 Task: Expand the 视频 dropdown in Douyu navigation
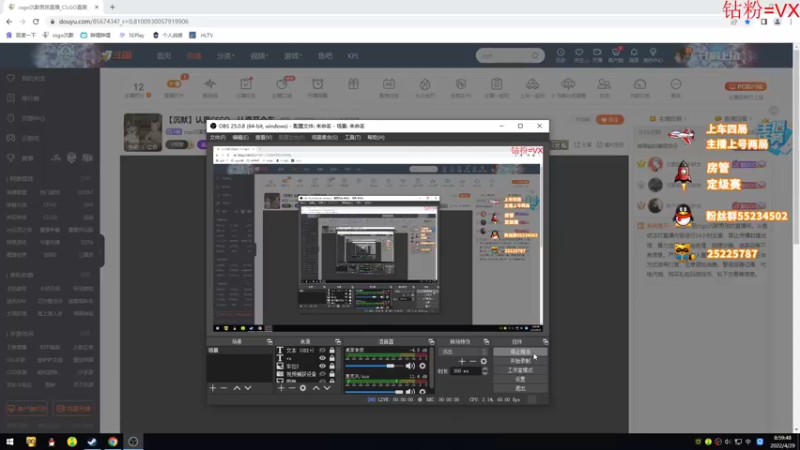[259, 56]
